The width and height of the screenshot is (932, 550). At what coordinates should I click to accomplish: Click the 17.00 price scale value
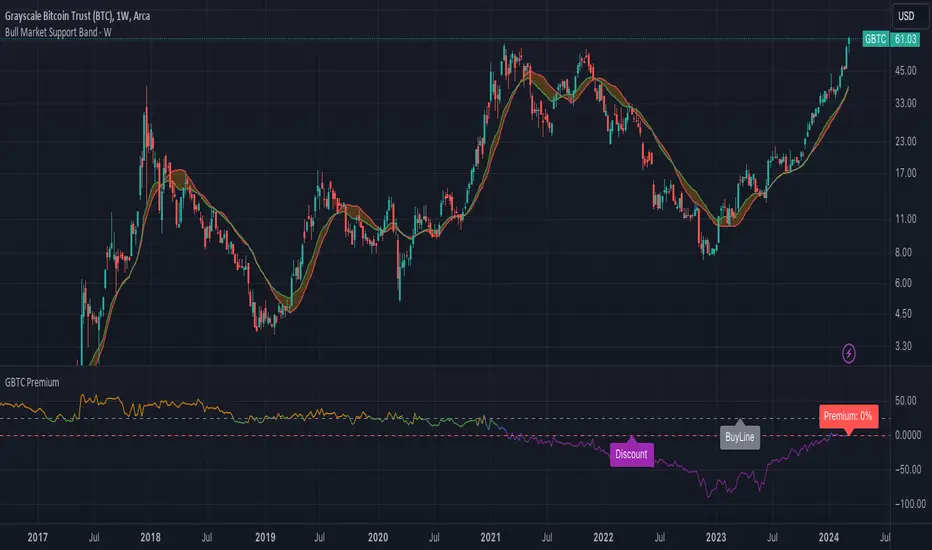[x=905, y=173]
